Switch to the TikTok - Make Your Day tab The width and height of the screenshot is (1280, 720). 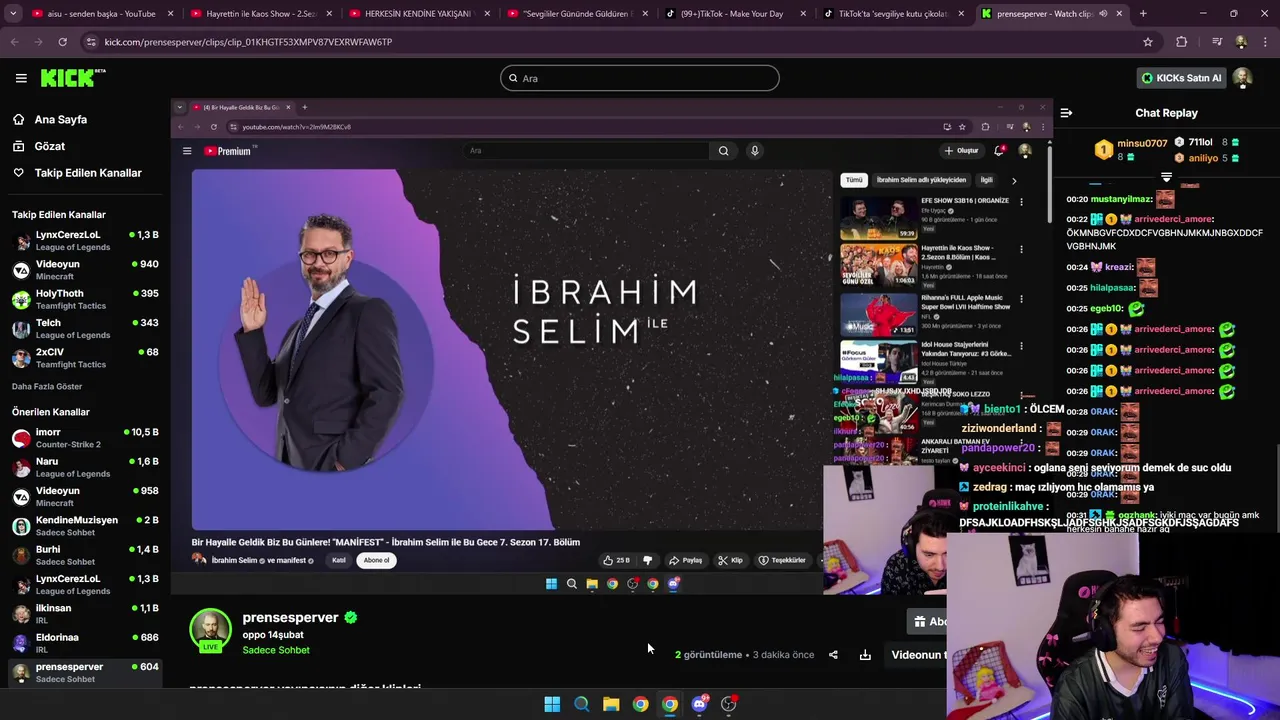pos(735,14)
